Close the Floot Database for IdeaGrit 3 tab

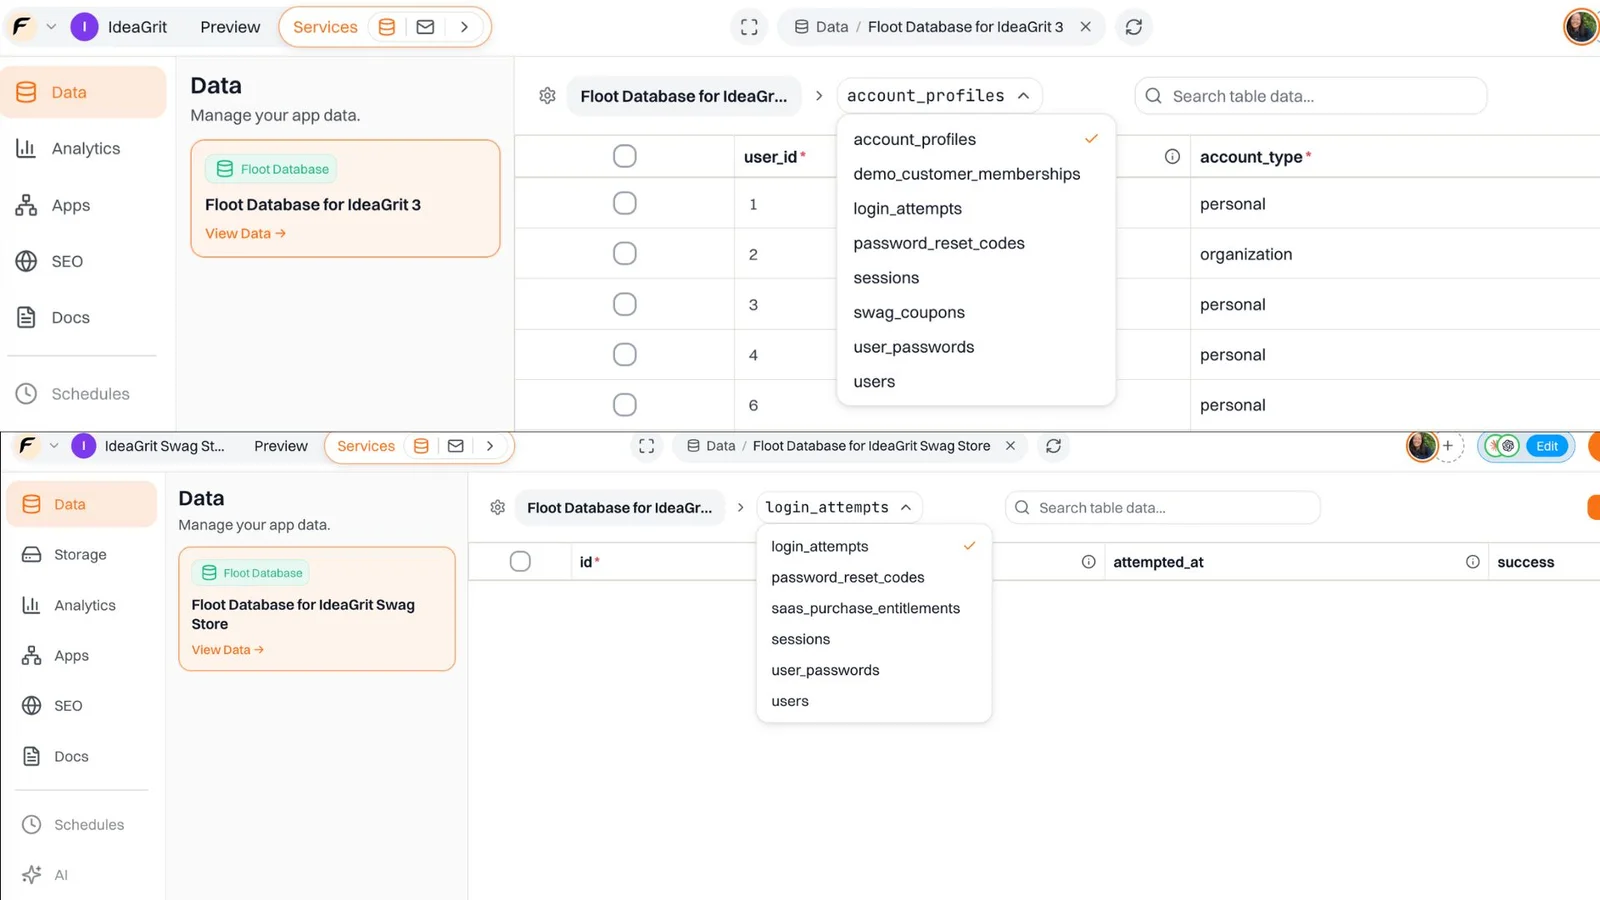coord(1085,27)
